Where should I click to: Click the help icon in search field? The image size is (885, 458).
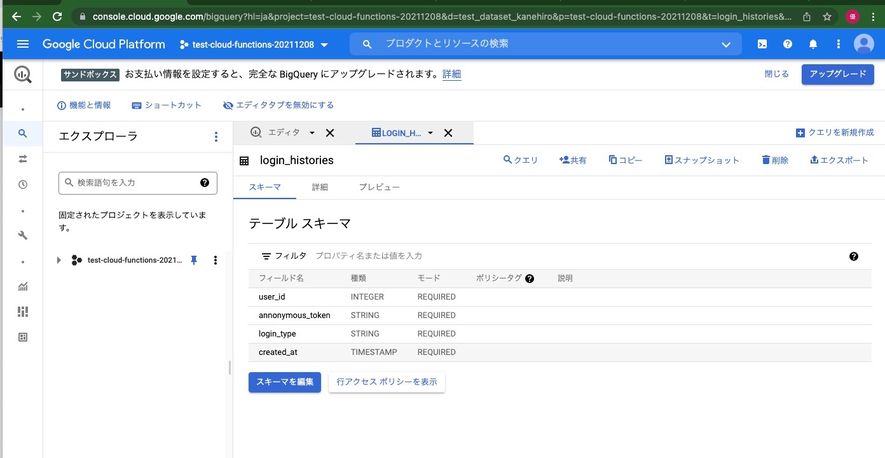[x=204, y=183]
